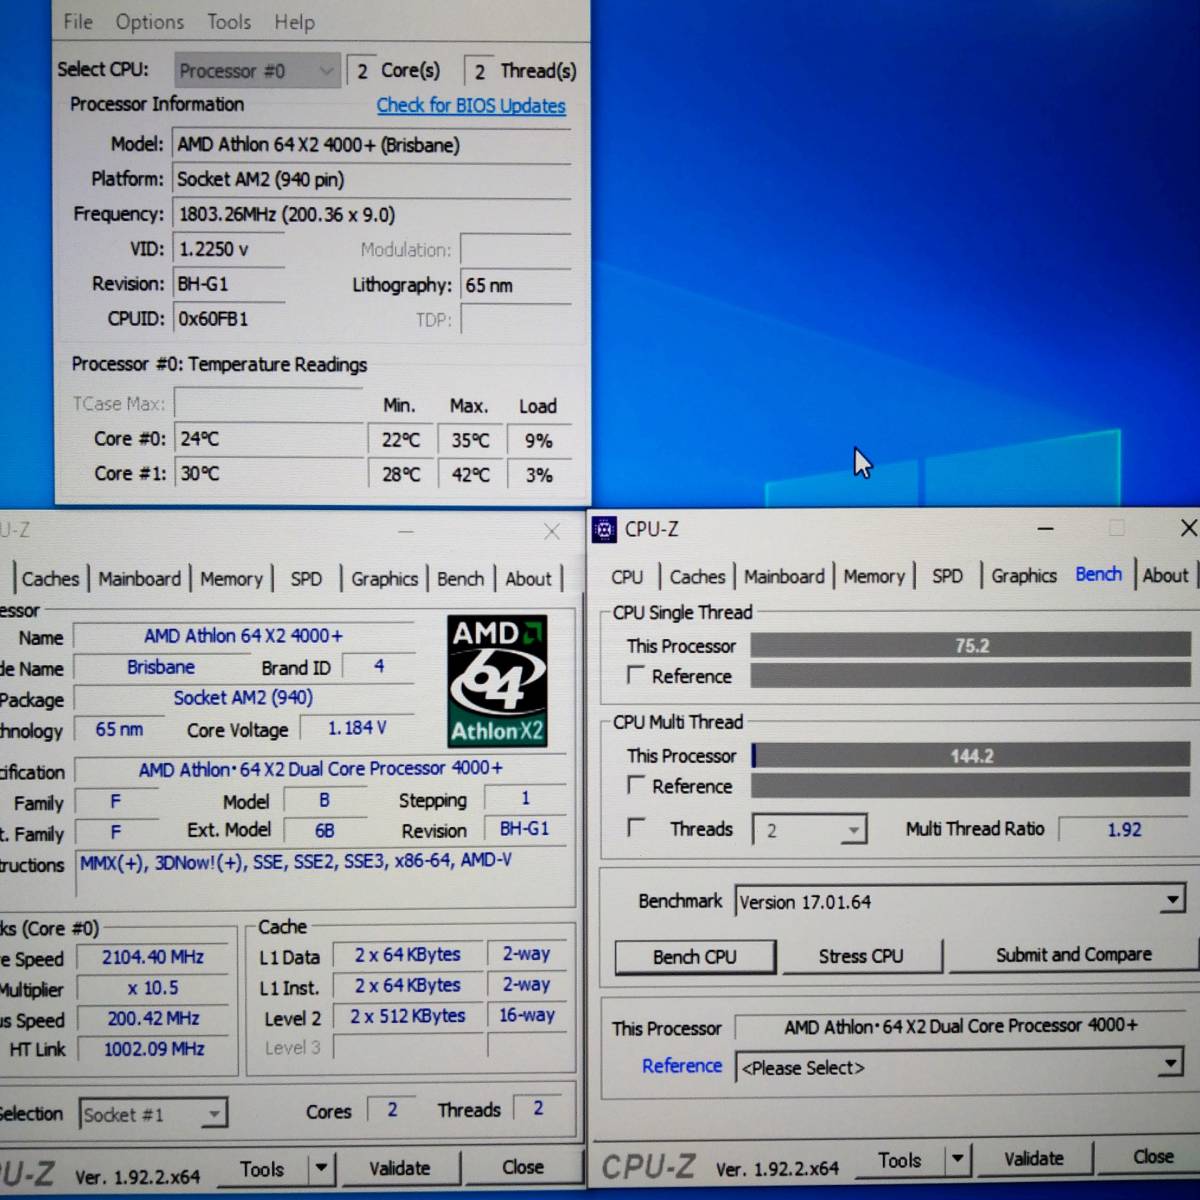Image resolution: width=1200 pixels, height=1200 pixels.
Task: Switch to Memory tab in the processor-info CPU-Z window
Action: (231, 579)
